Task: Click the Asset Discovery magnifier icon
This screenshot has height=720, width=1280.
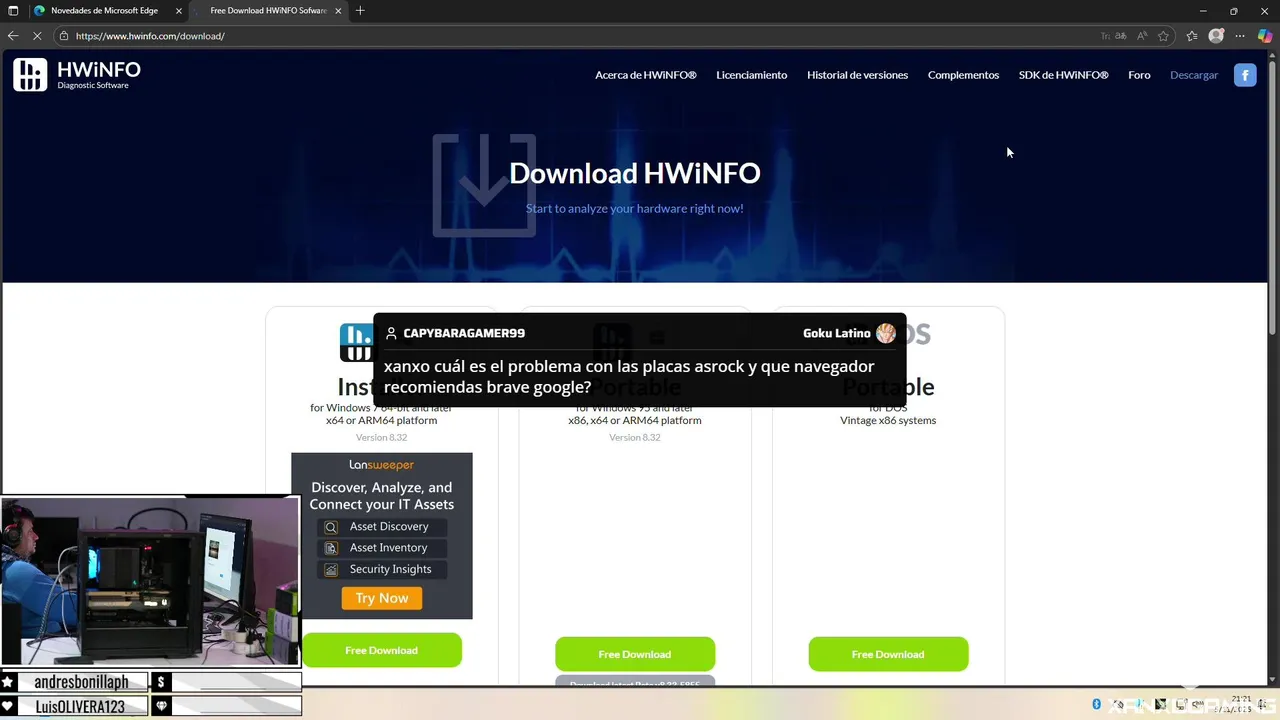Action: click(x=331, y=527)
